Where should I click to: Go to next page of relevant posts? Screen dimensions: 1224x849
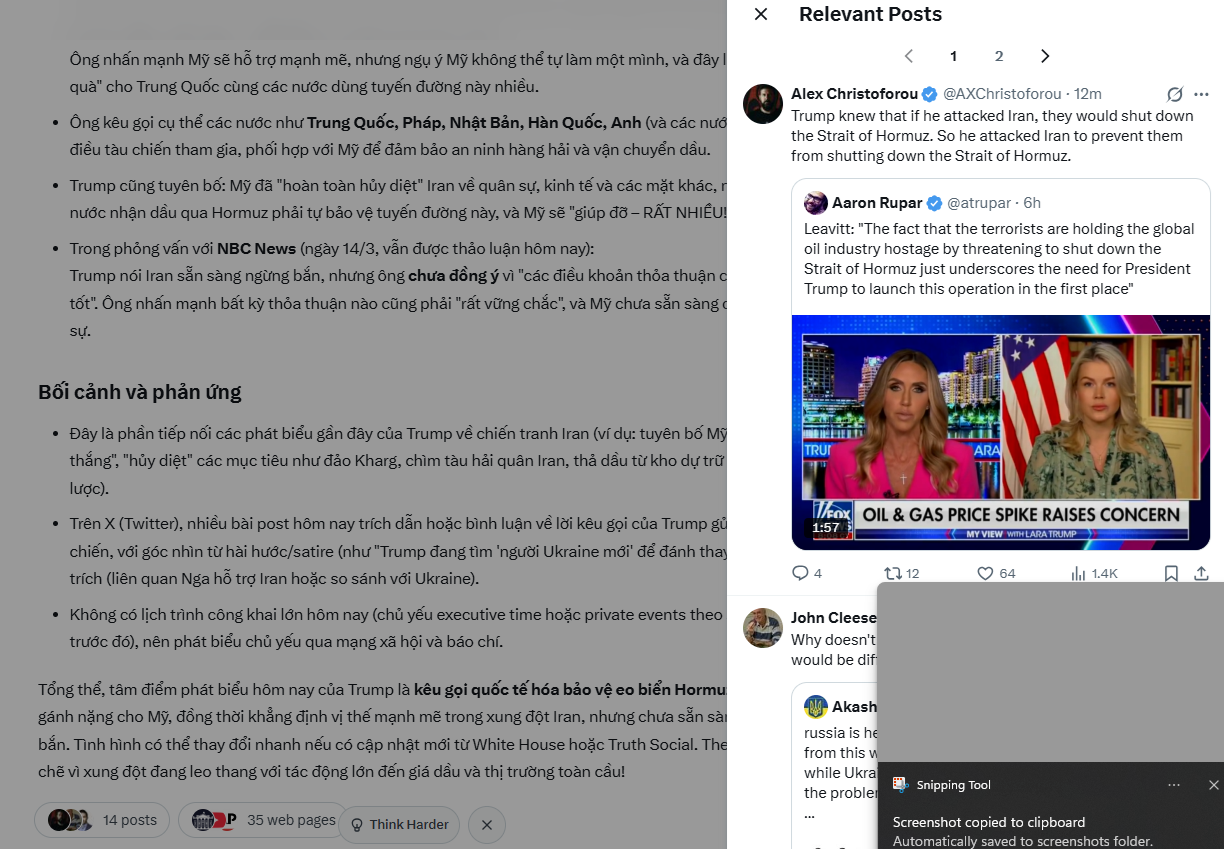click(x=1045, y=56)
